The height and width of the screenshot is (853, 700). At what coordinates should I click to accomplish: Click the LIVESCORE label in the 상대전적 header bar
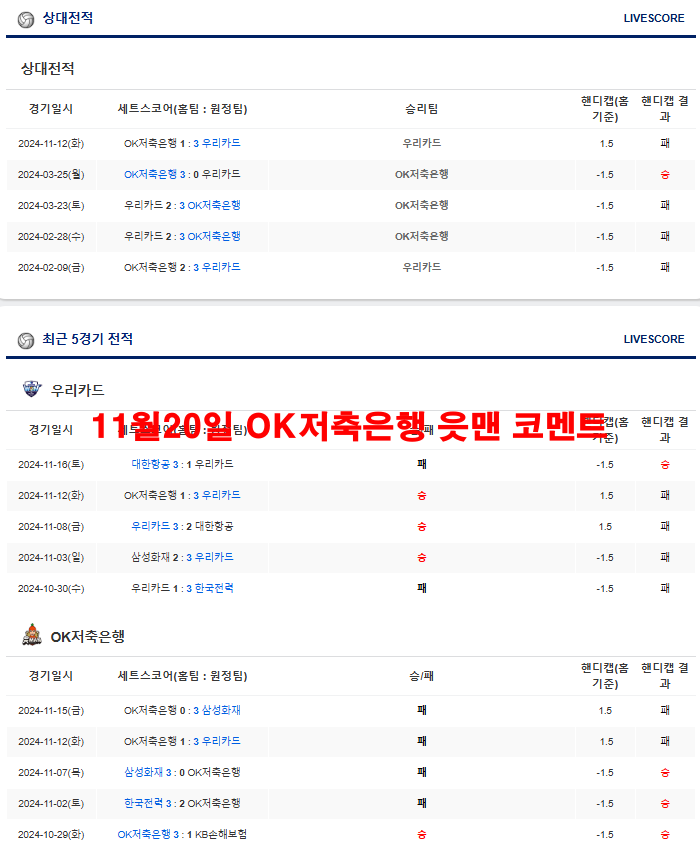pos(654,19)
